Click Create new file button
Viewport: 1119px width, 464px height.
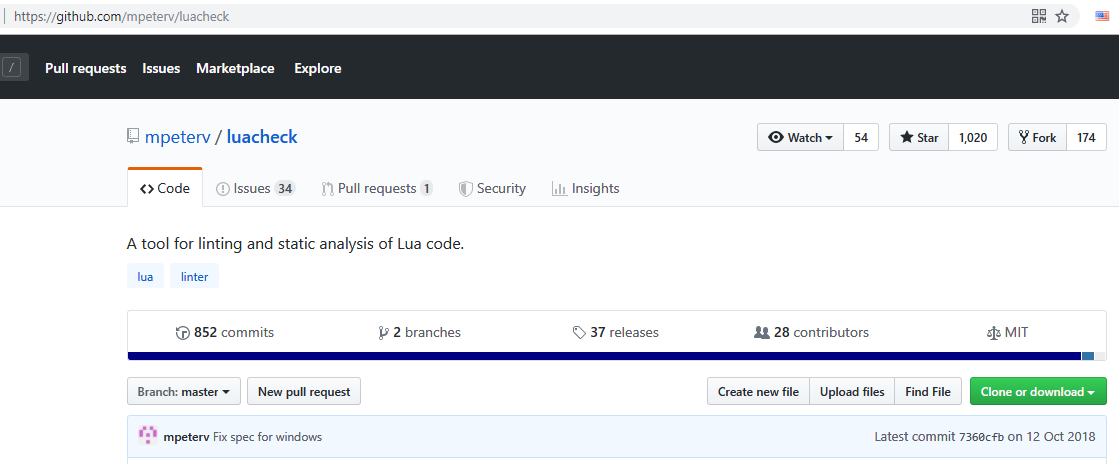pyautogui.click(x=758, y=391)
